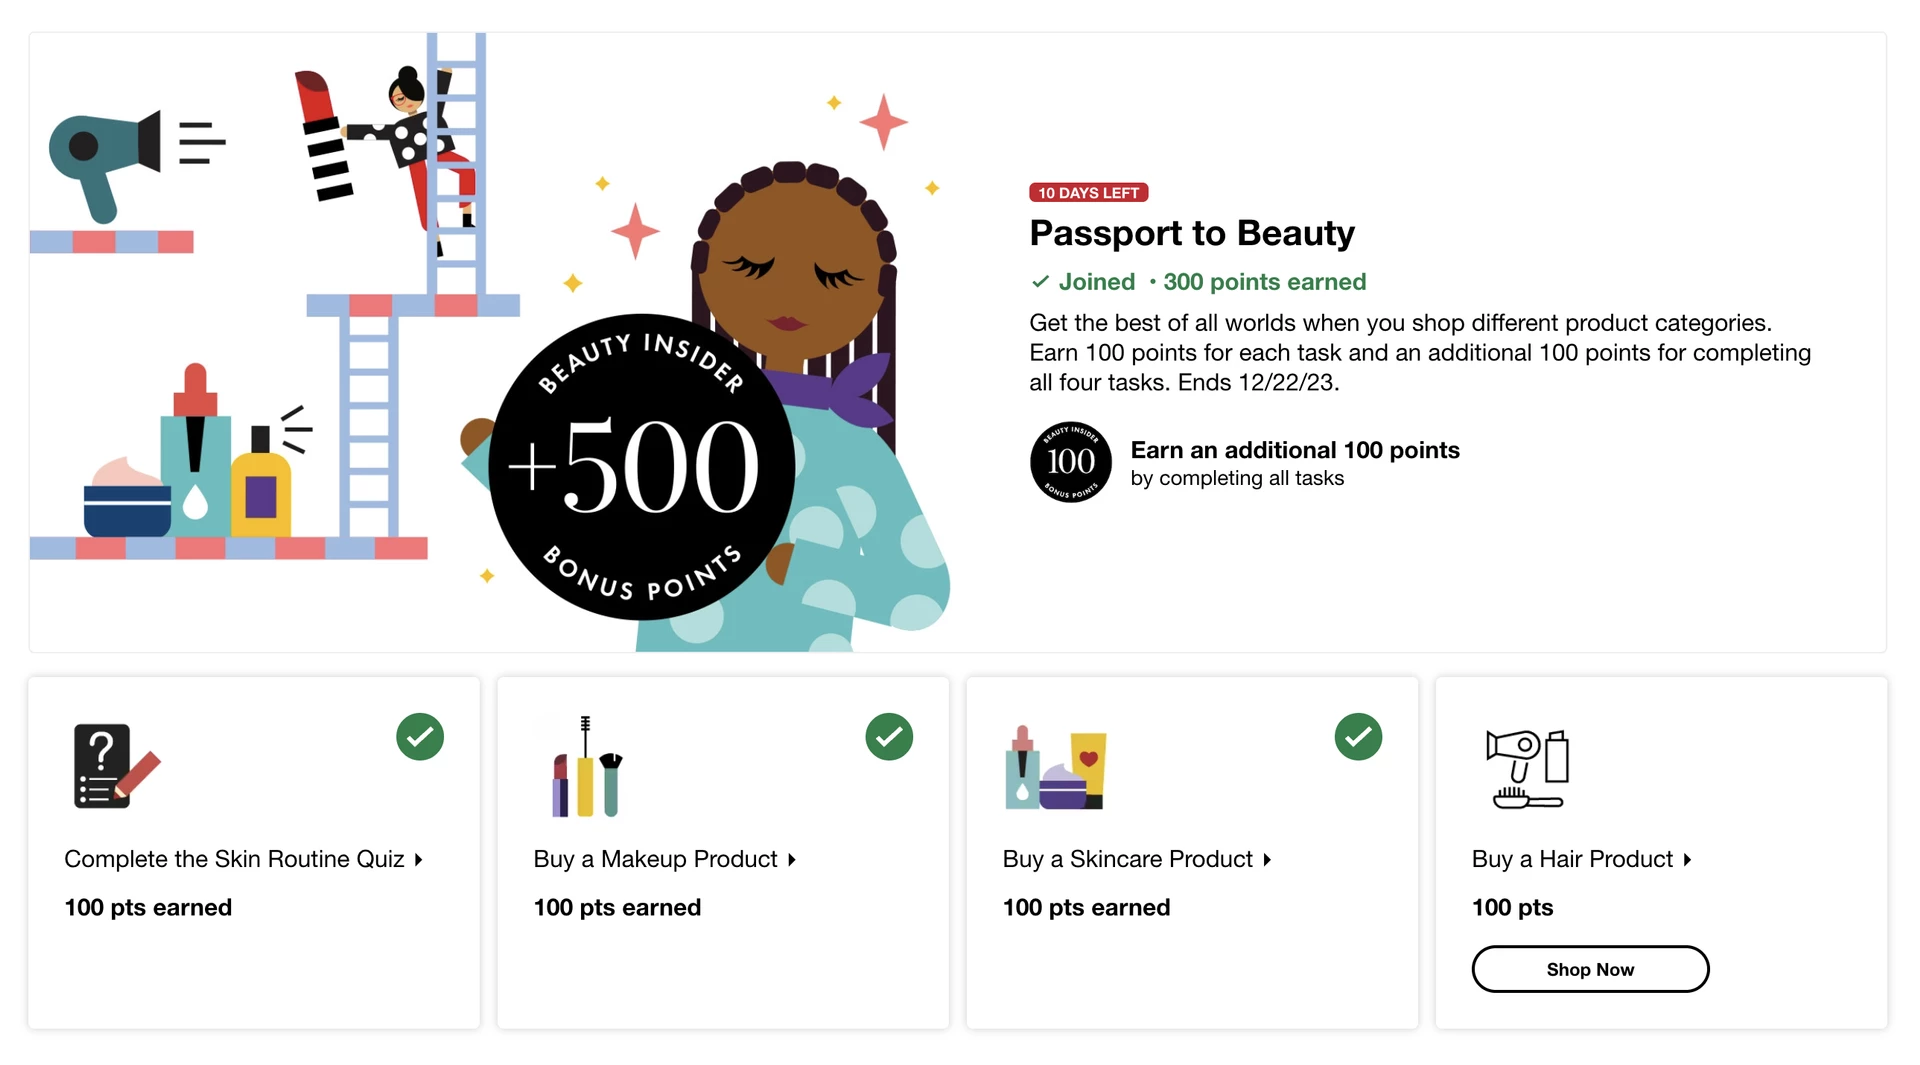This screenshot has width=1920, height=1065.
Task: Click the 300 points earned link
Action: (1264, 282)
